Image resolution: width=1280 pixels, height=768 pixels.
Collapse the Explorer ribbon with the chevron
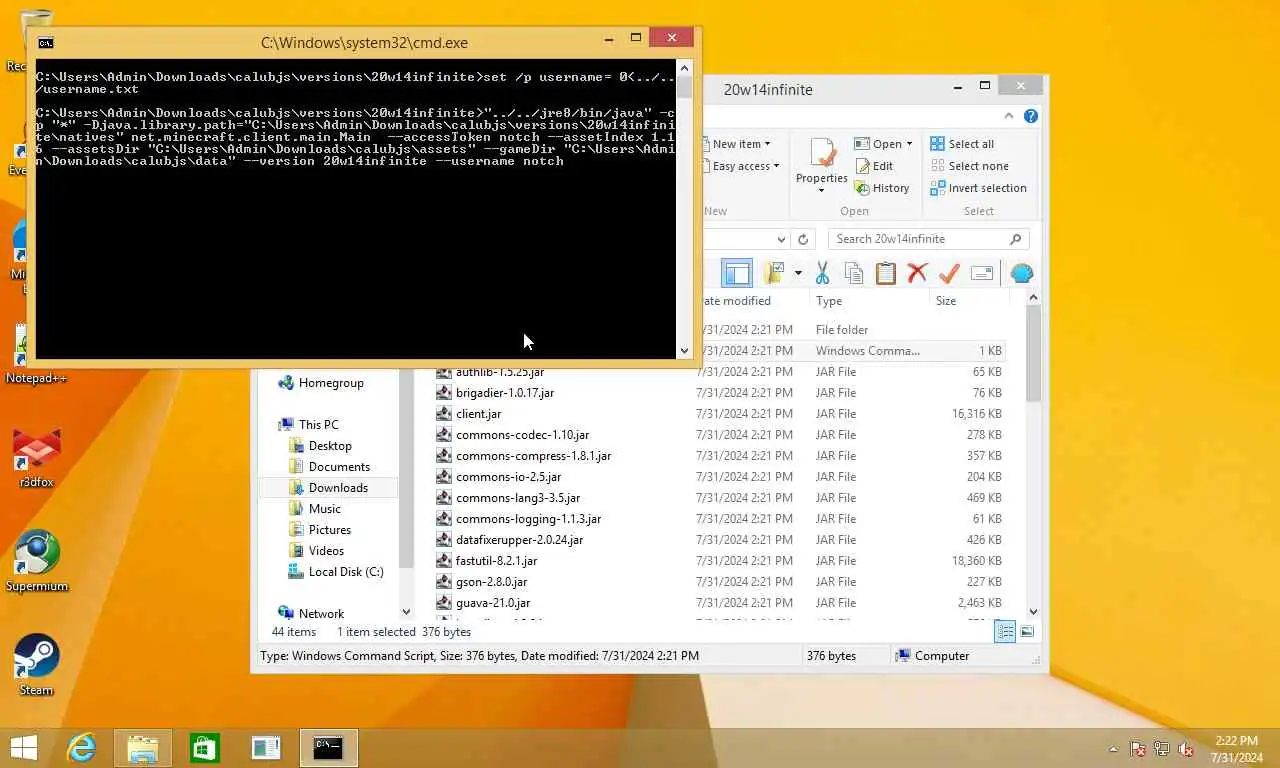tap(1009, 116)
